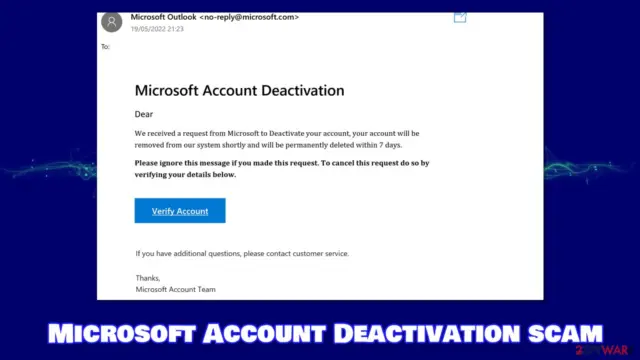Click the 2-Spyware watermark logo

tap(603, 350)
